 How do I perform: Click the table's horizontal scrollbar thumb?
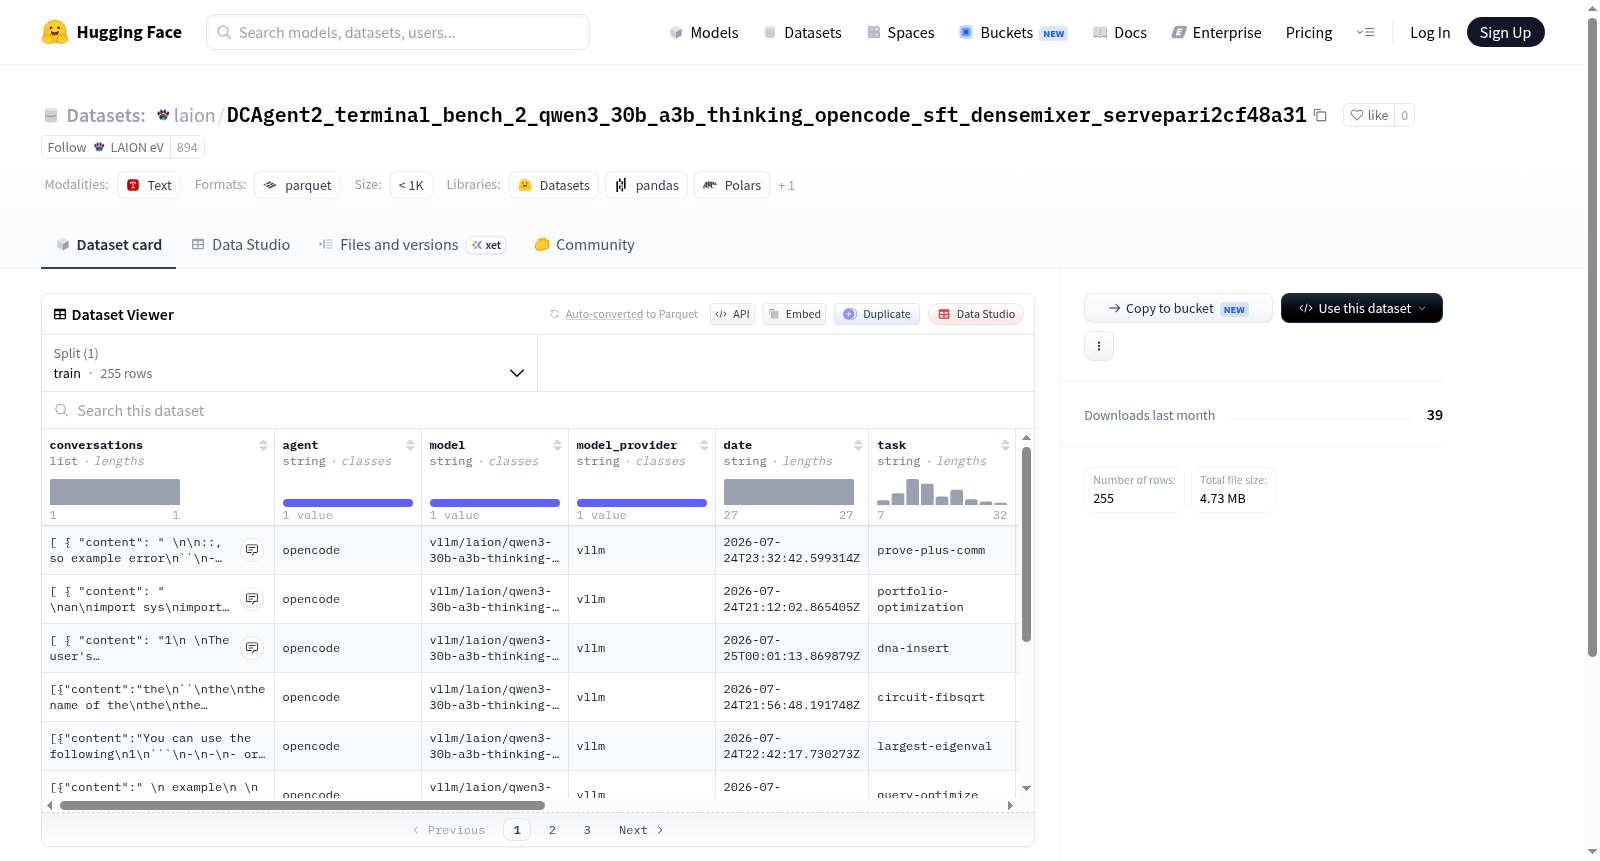(x=302, y=805)
